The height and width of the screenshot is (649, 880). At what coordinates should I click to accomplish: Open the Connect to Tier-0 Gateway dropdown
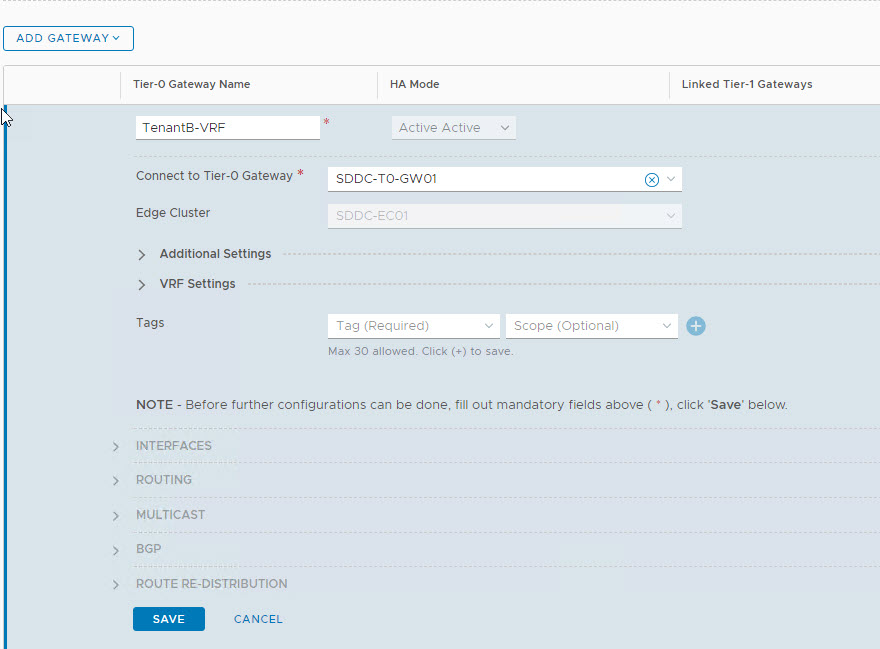671,179
